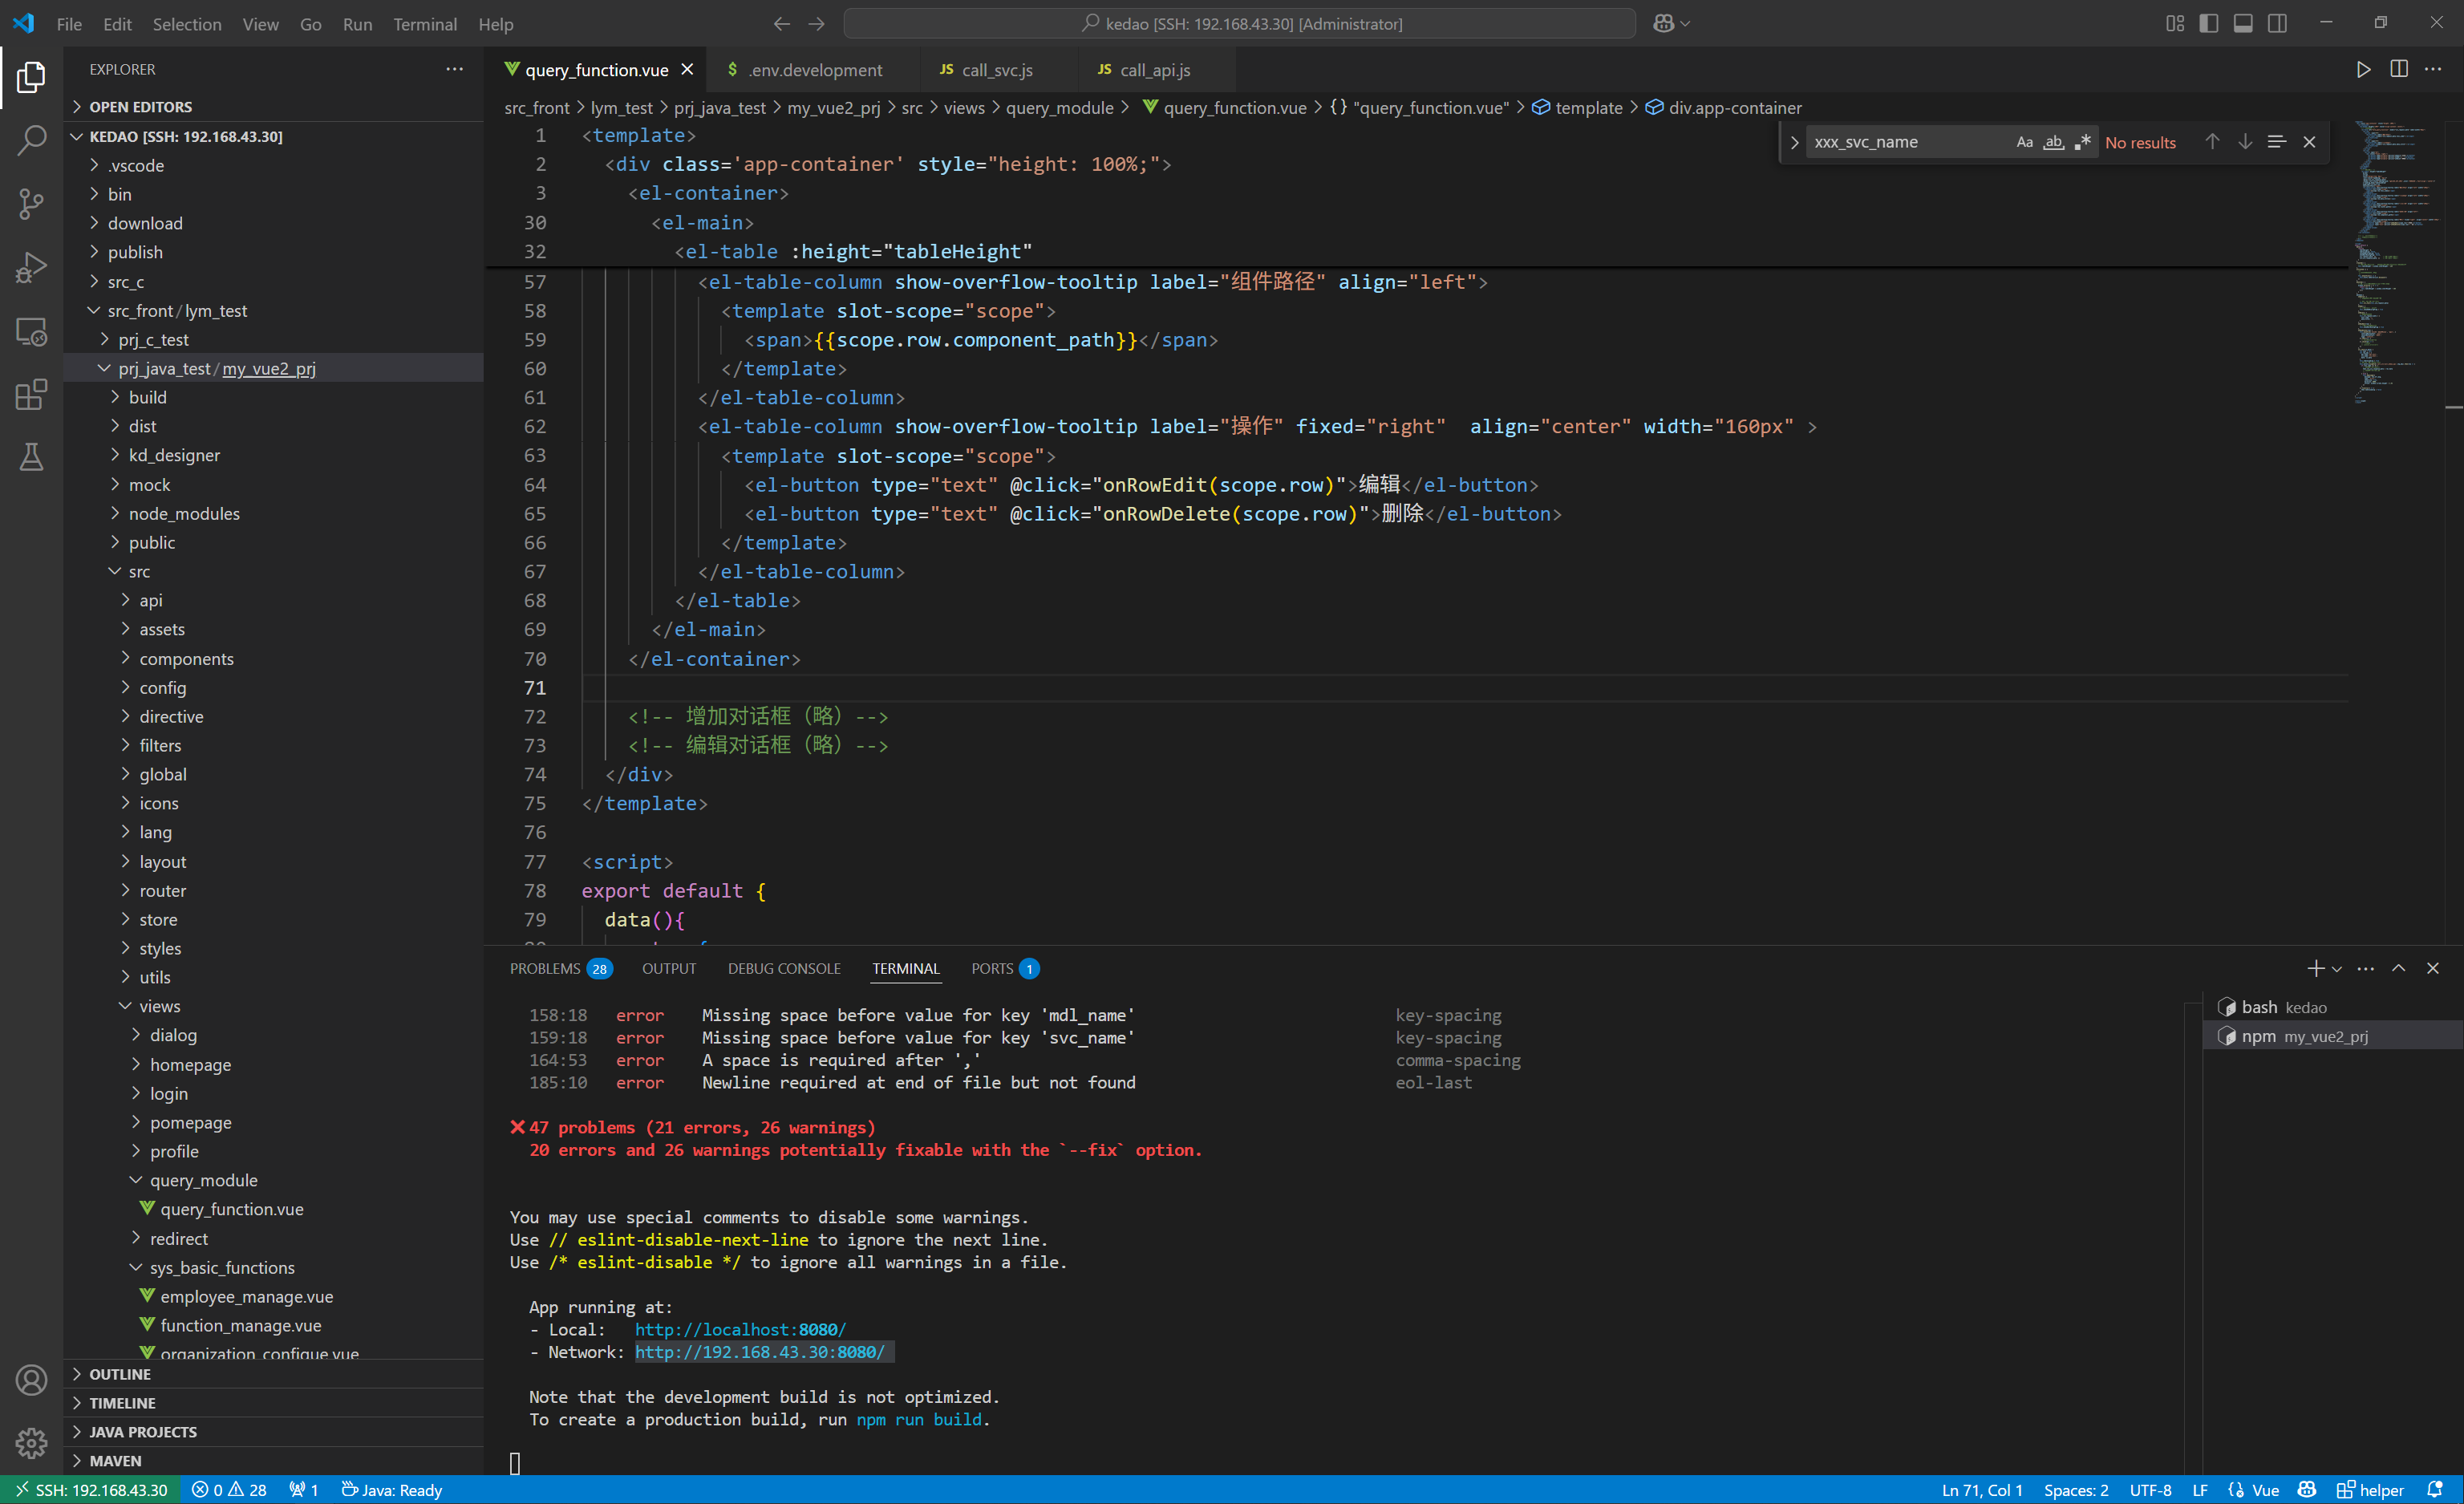Toggle Match Whole Word in find widget

pyautogui.click(x=2053, y=142)
